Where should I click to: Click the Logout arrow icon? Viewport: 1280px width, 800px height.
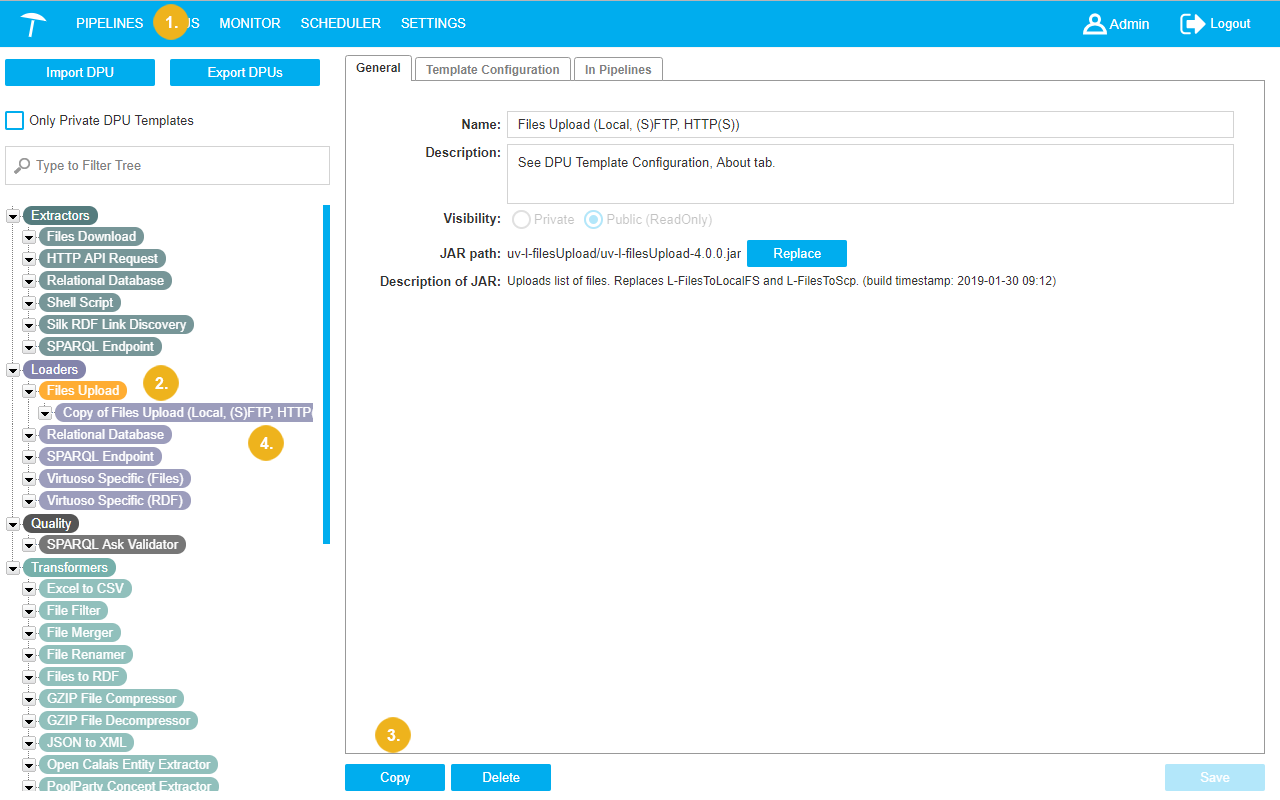click(1192, 24)
